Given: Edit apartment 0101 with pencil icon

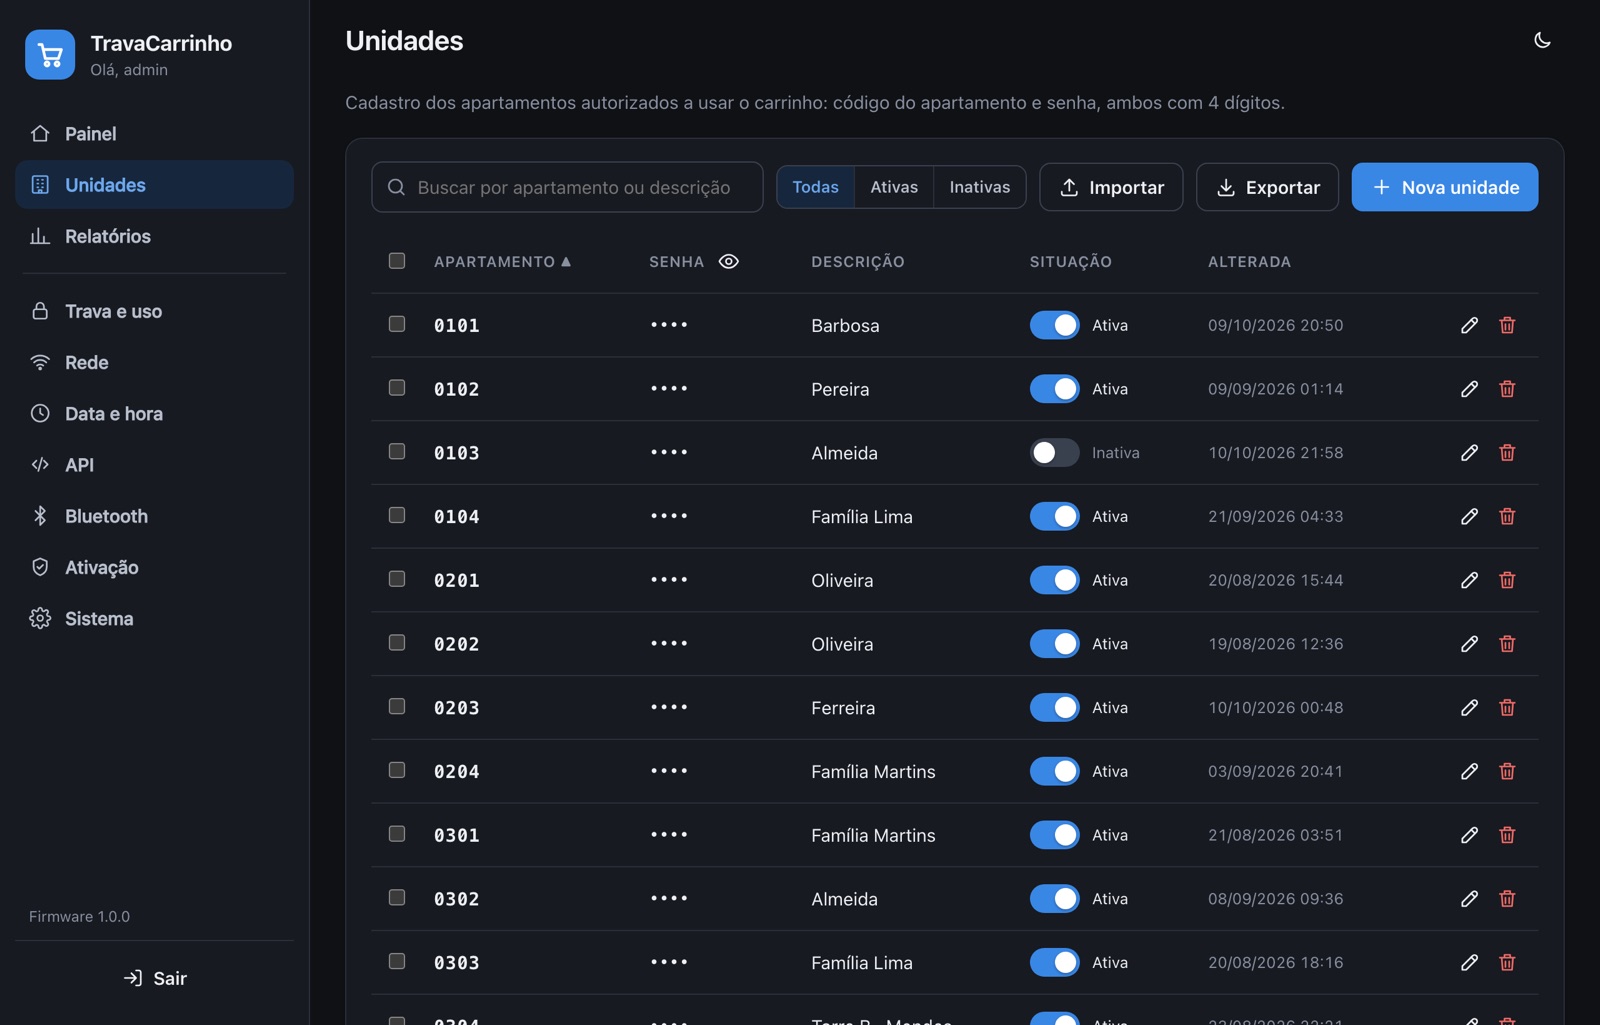Looking at the screenshot, I should coord(1469,325).
